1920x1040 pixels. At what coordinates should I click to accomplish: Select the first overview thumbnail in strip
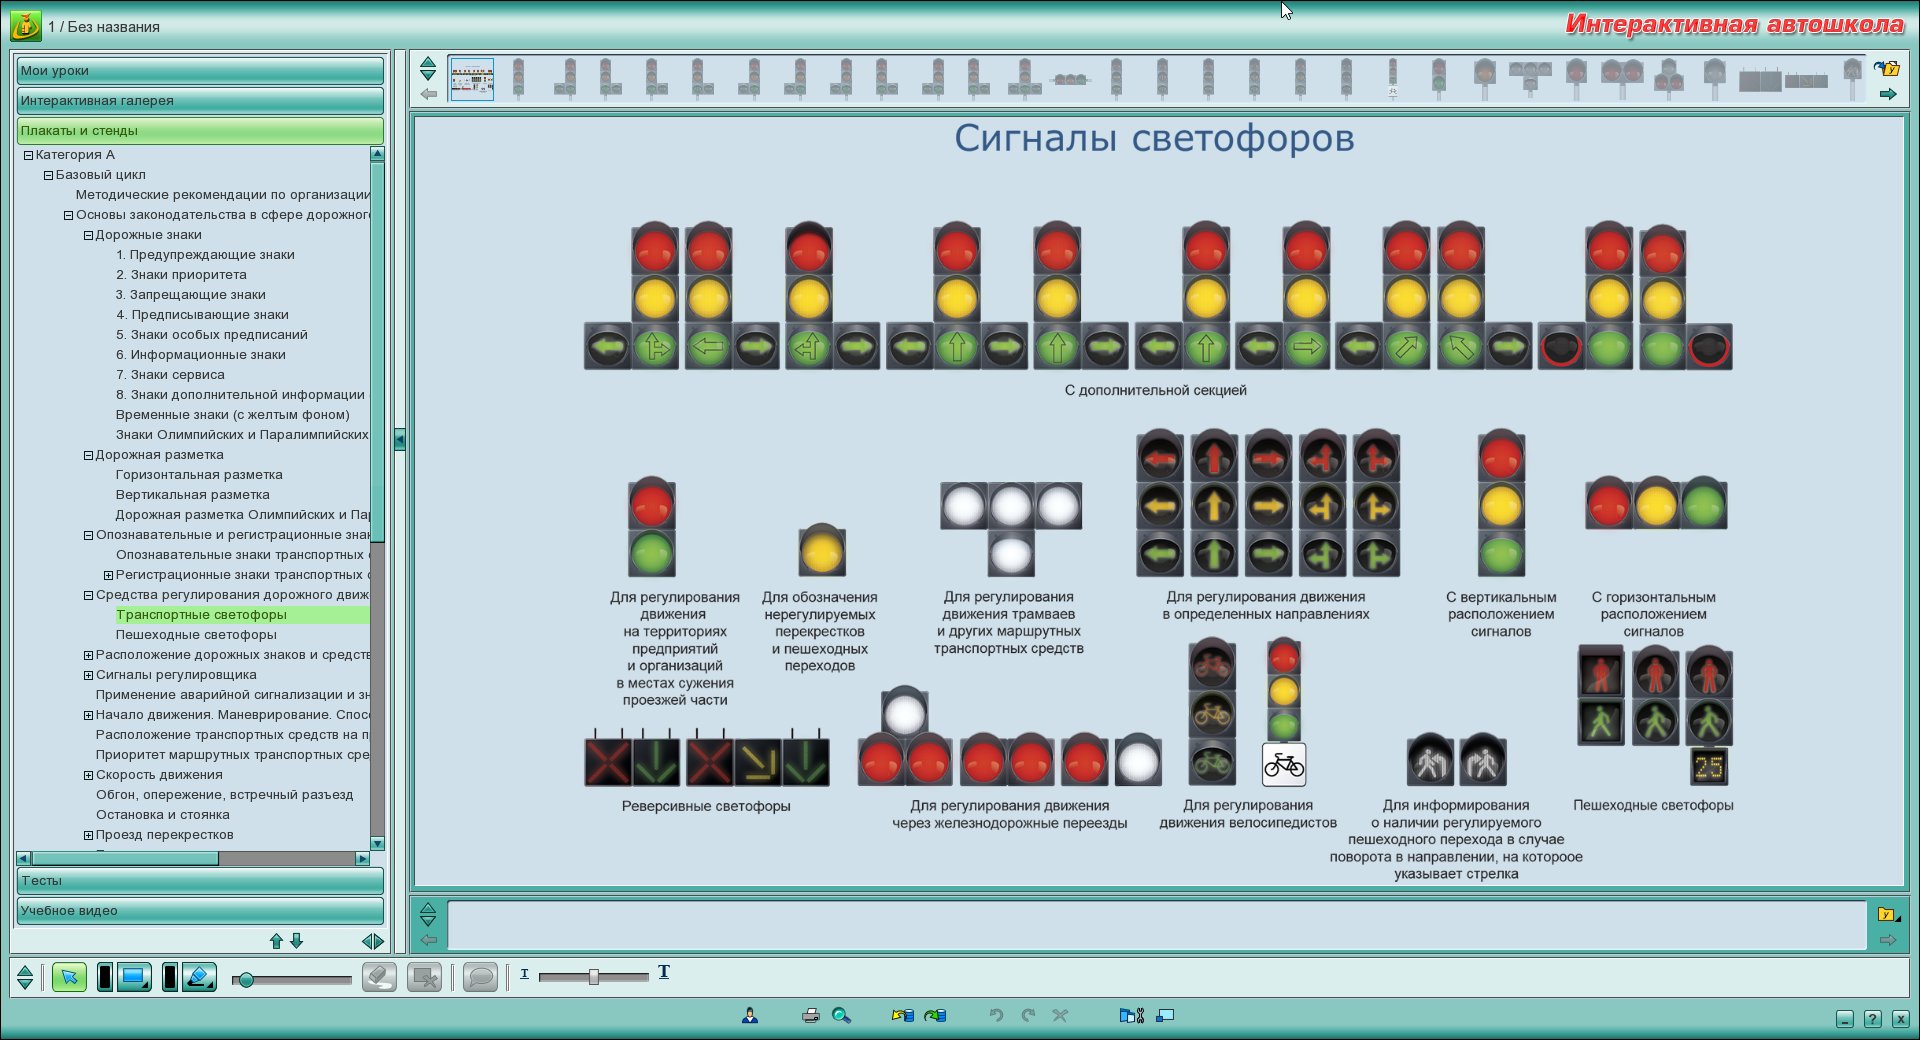[x=472, y=79]
